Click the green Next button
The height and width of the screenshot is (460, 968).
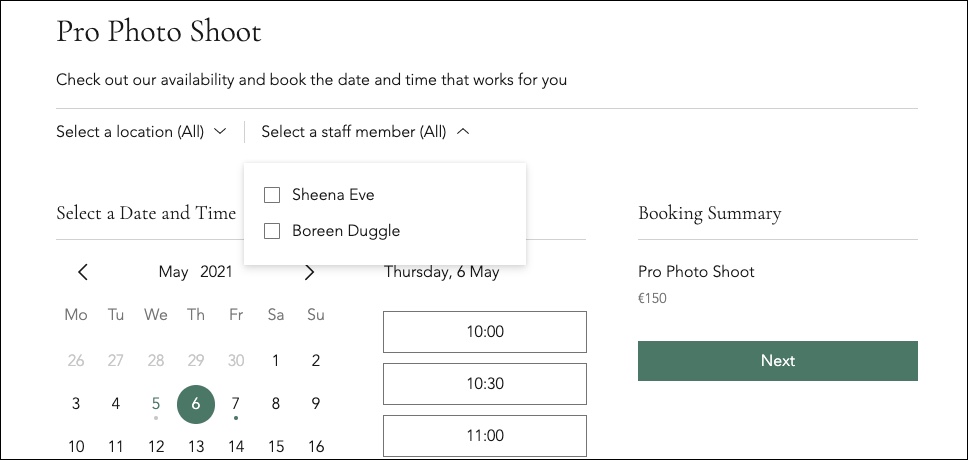tap(778, 361)
